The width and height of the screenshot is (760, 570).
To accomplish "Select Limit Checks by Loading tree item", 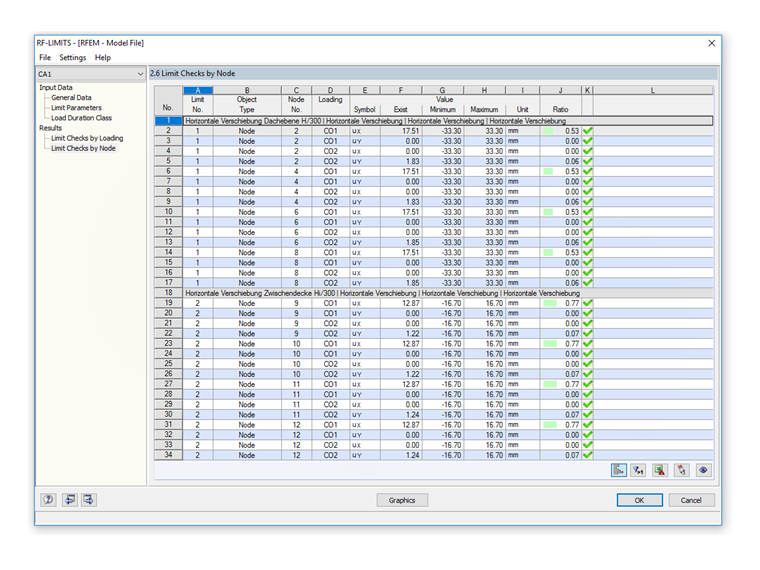I will coord(87,138).
